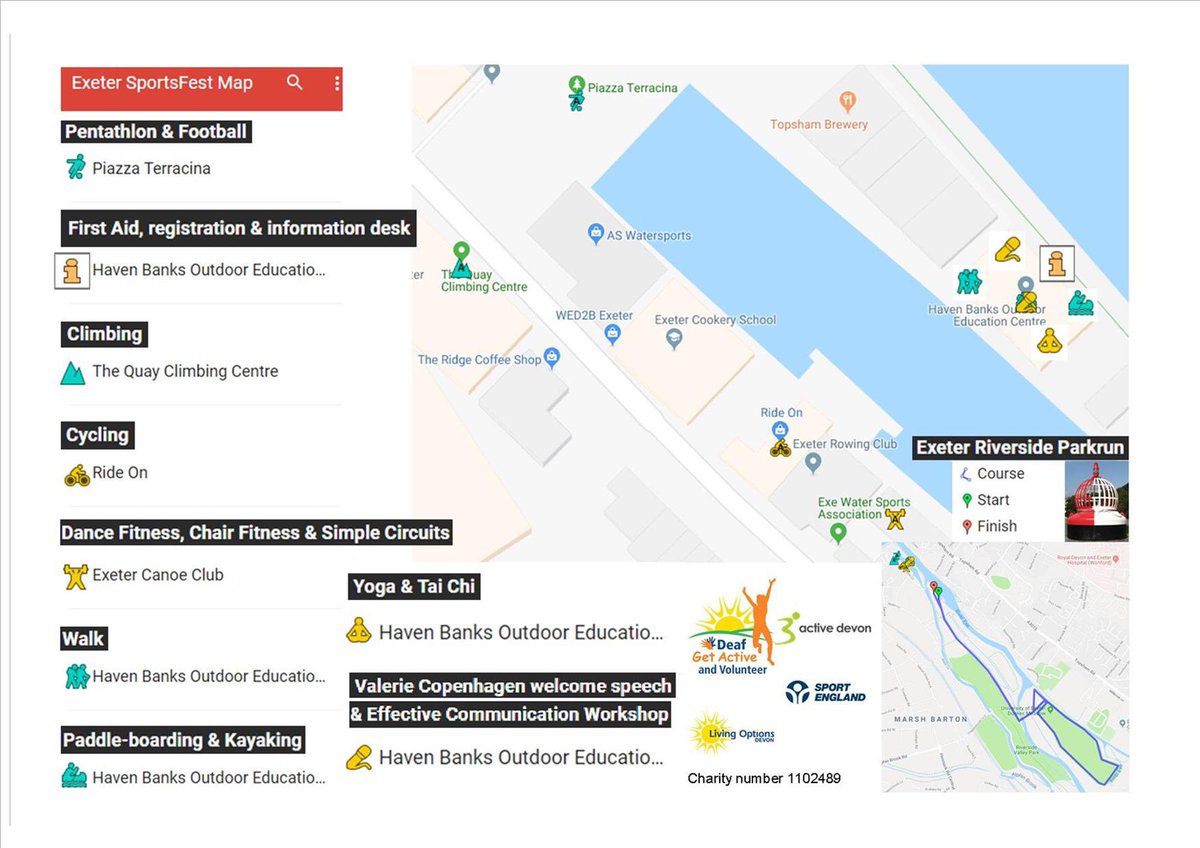Screen dimensions: 1200x848
Task: Select the Cycling heading
Action: (x=97, y=435)
